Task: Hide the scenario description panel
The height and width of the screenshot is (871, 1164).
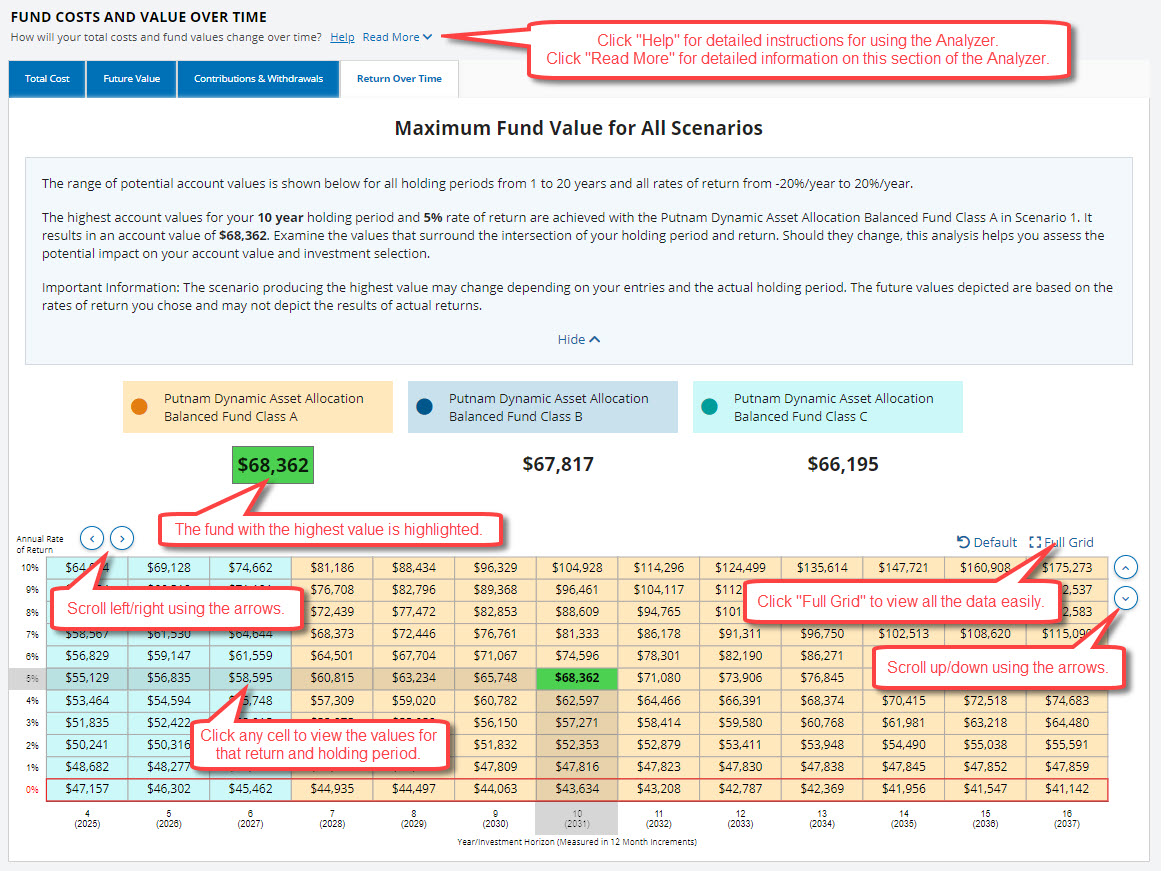Action: click(578, 339)
